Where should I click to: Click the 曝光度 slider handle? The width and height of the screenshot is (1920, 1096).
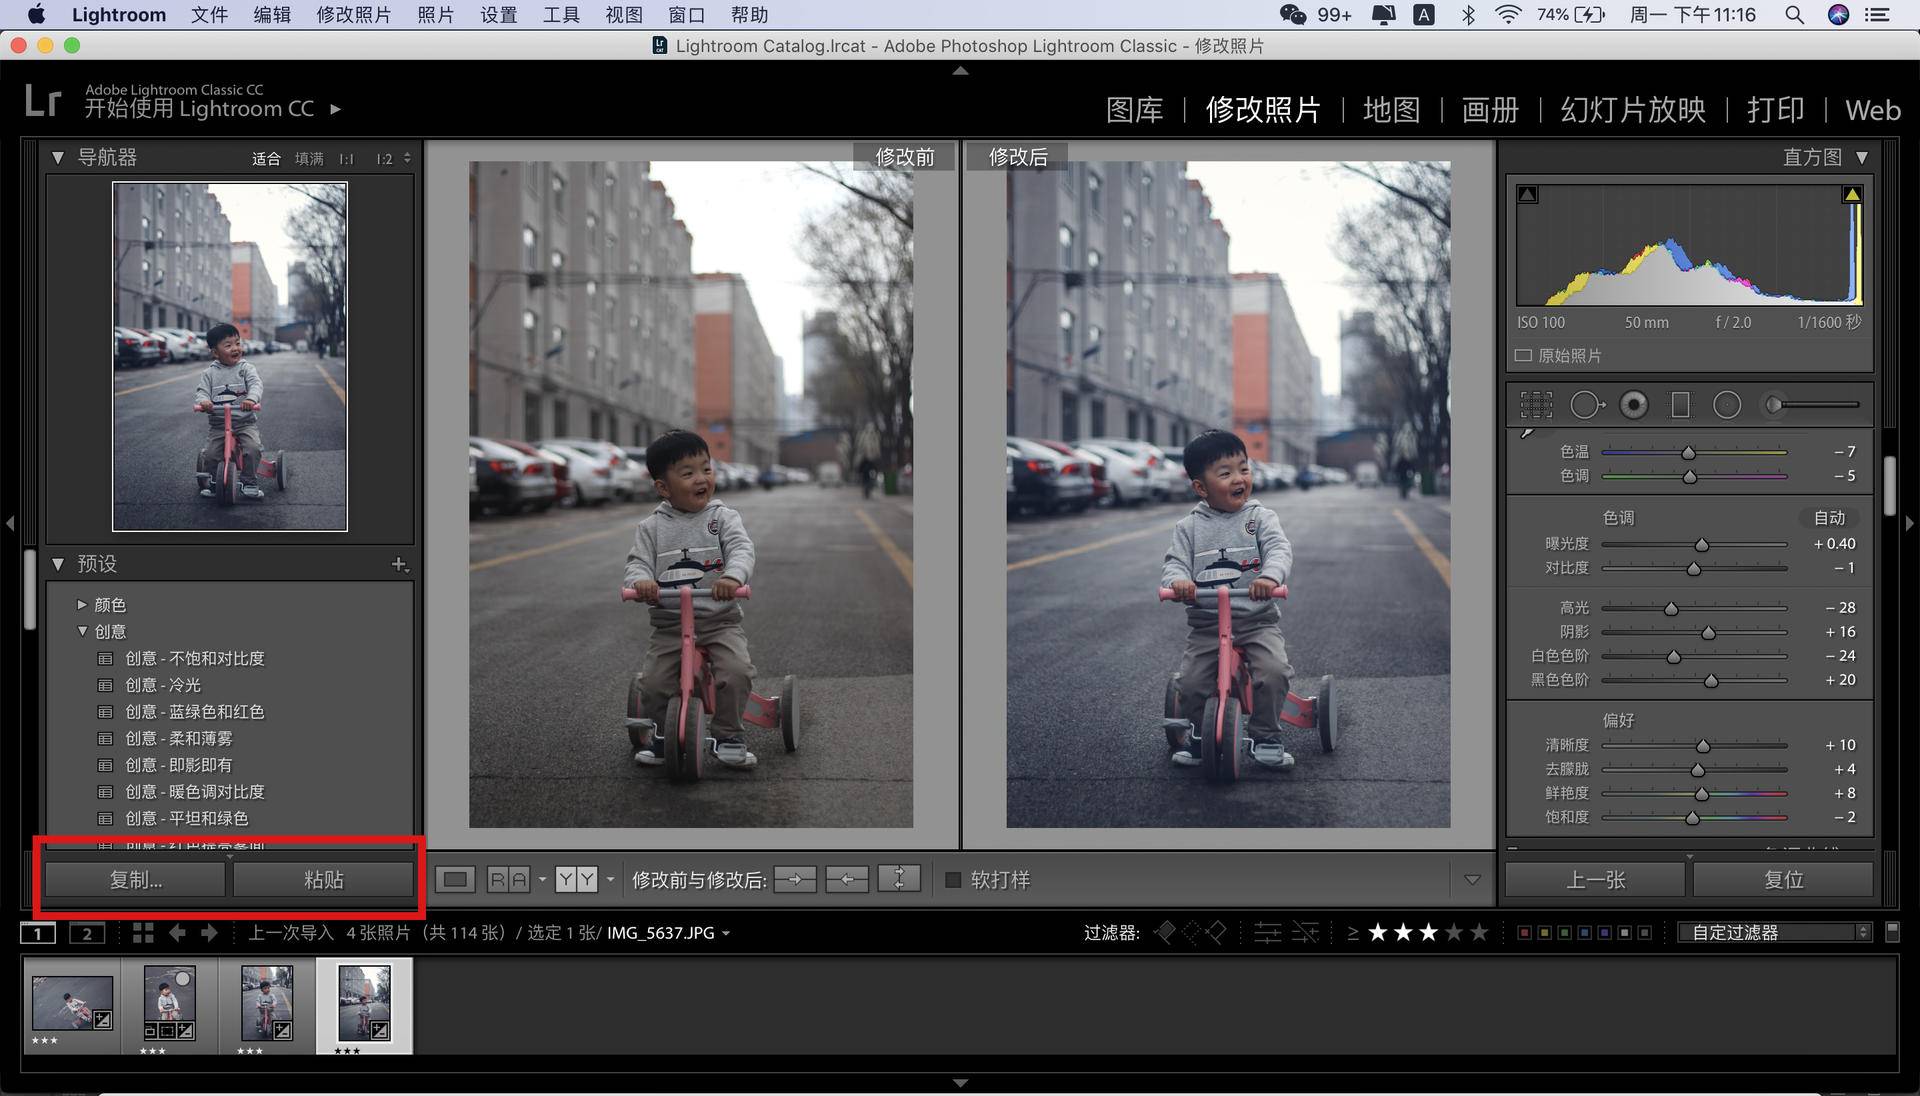pos(1701,545)
